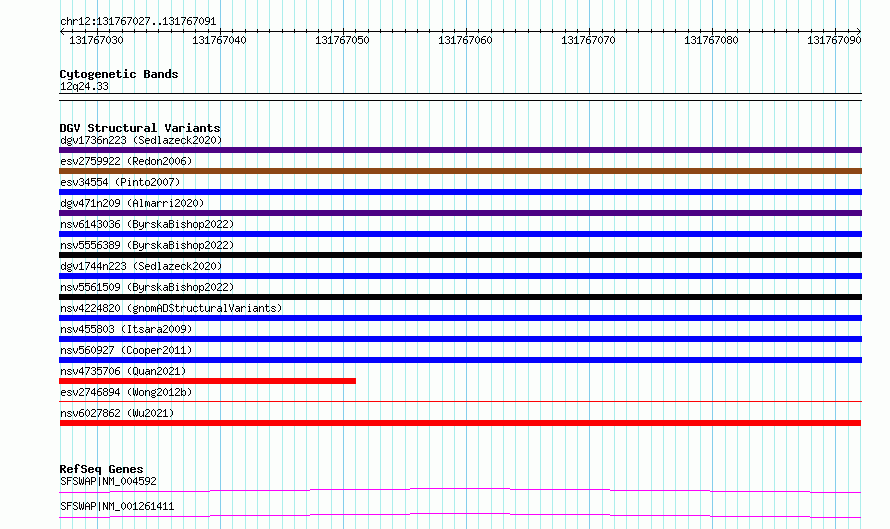Click ruler position 131767050

tap(342, 40)
